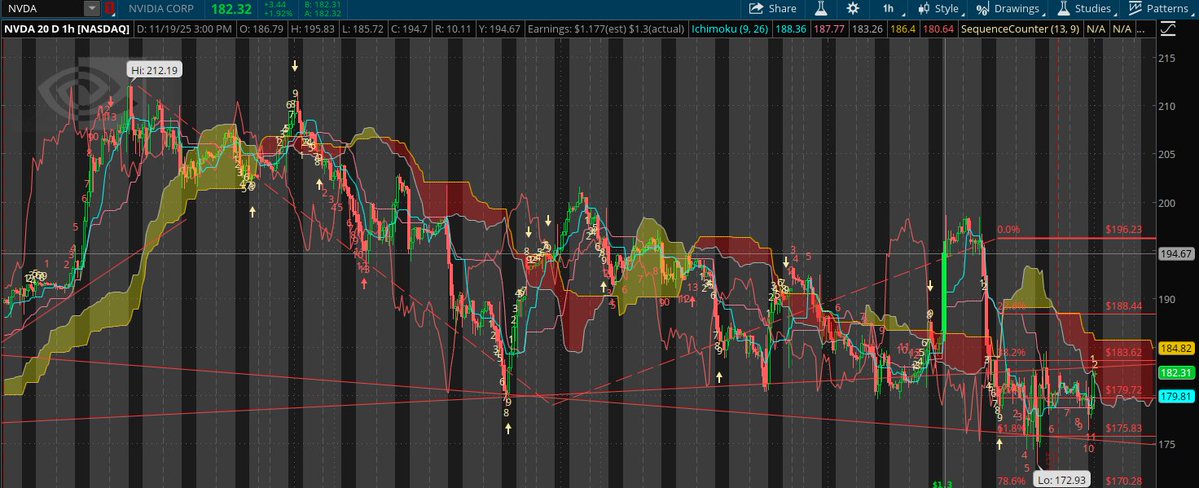Open the flask quick studies icon
1199x488 pixels.
tap(821, 8)
